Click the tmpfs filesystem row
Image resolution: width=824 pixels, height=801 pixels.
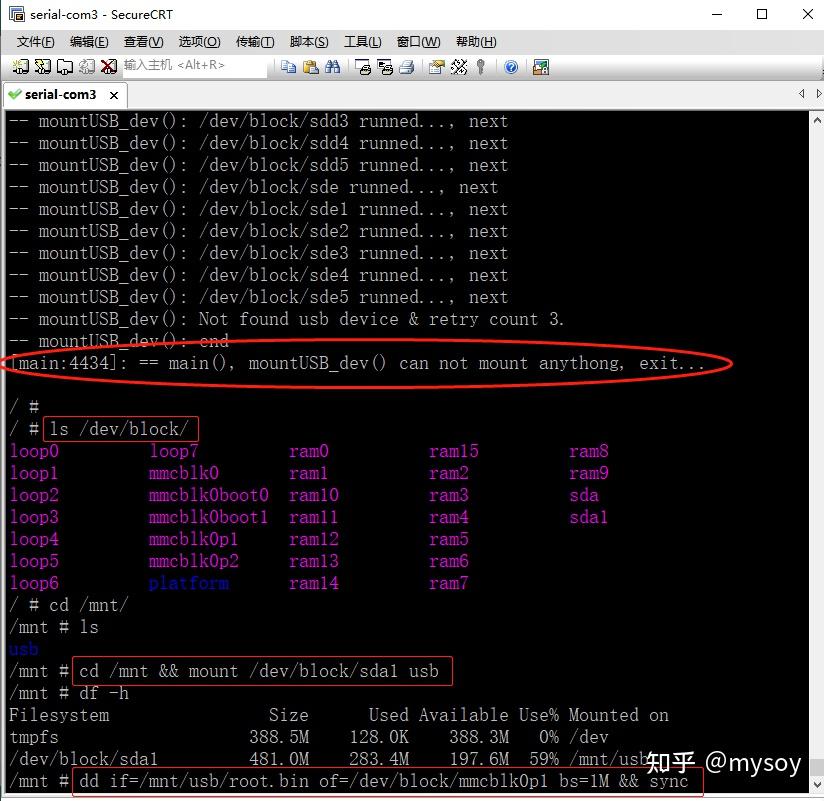pos(309,737)
